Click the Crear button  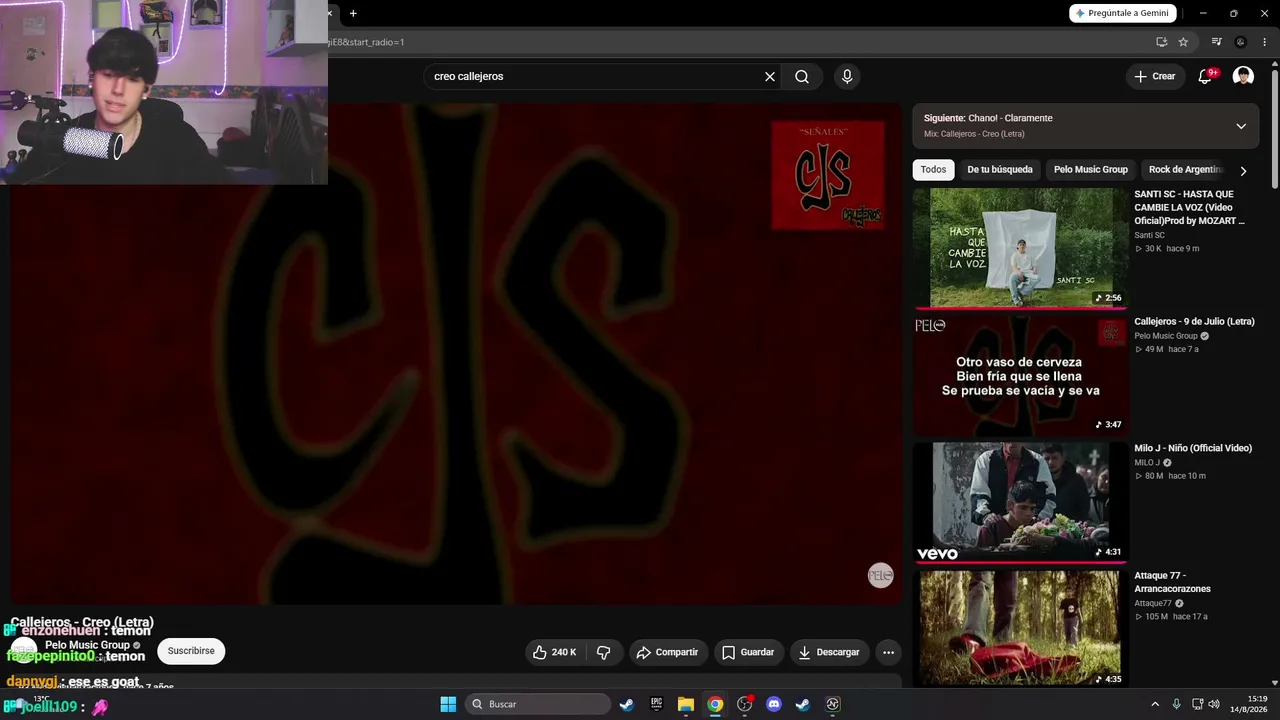[x=1155, y=77]
